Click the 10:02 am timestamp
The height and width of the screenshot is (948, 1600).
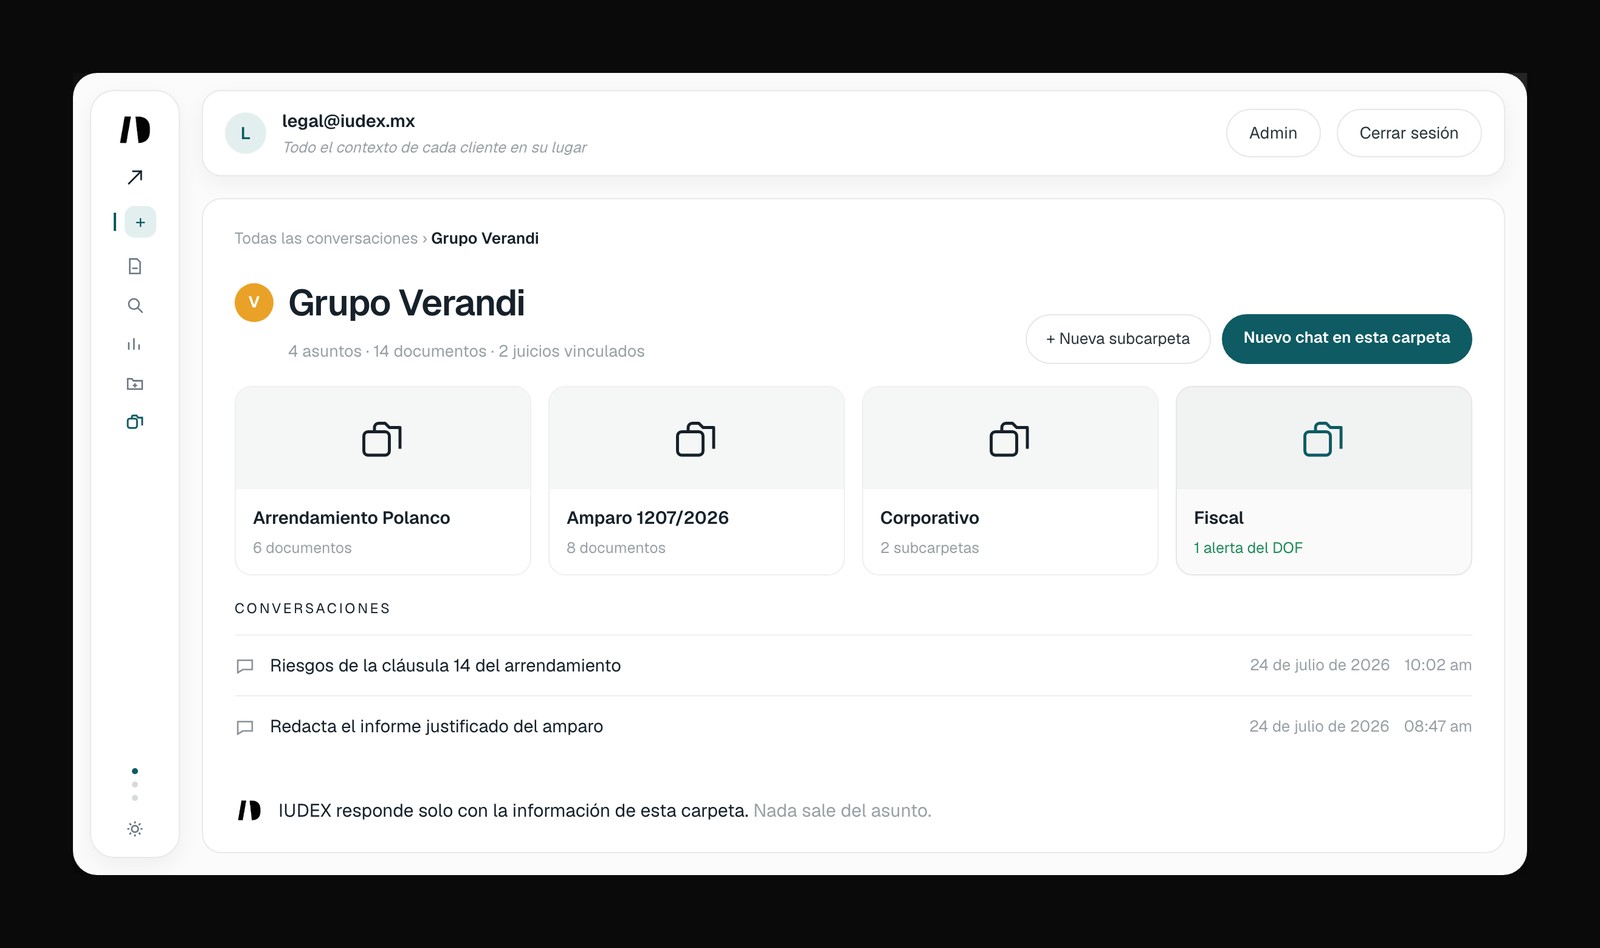pyautogui.click(x=1438, y=665)
